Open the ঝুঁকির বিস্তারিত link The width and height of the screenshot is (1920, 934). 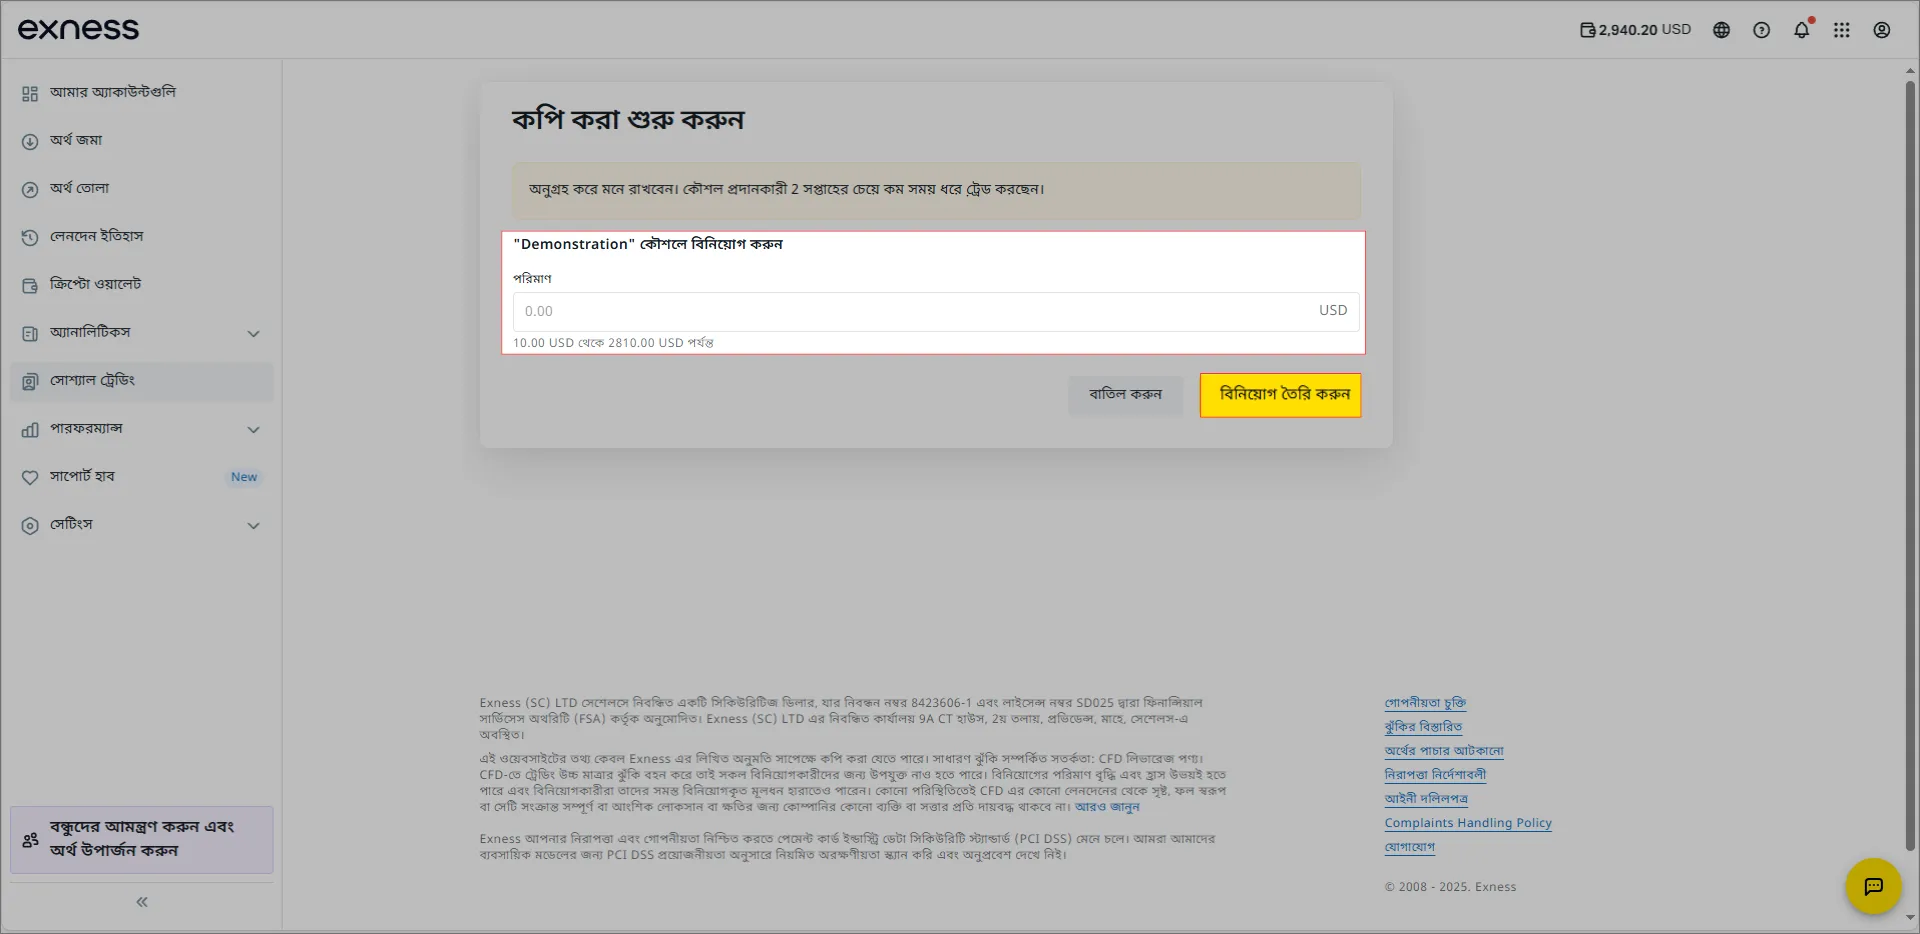(1423, 727)
